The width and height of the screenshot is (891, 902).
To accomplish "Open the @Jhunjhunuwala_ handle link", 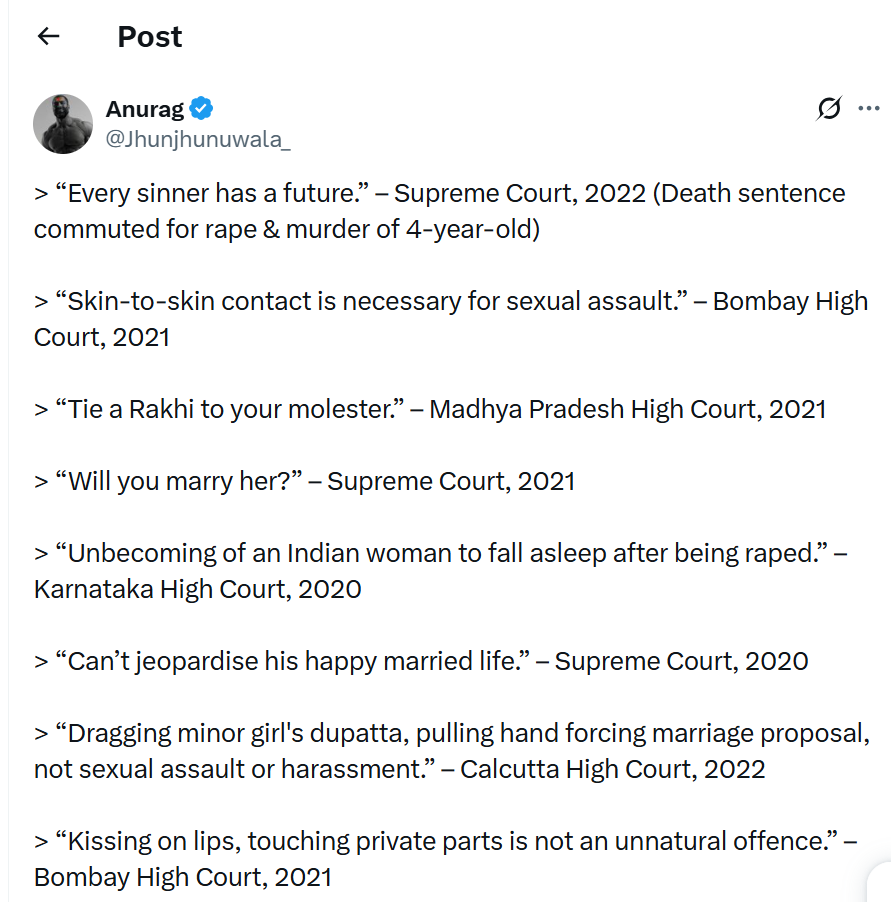I will pos(198,139).
